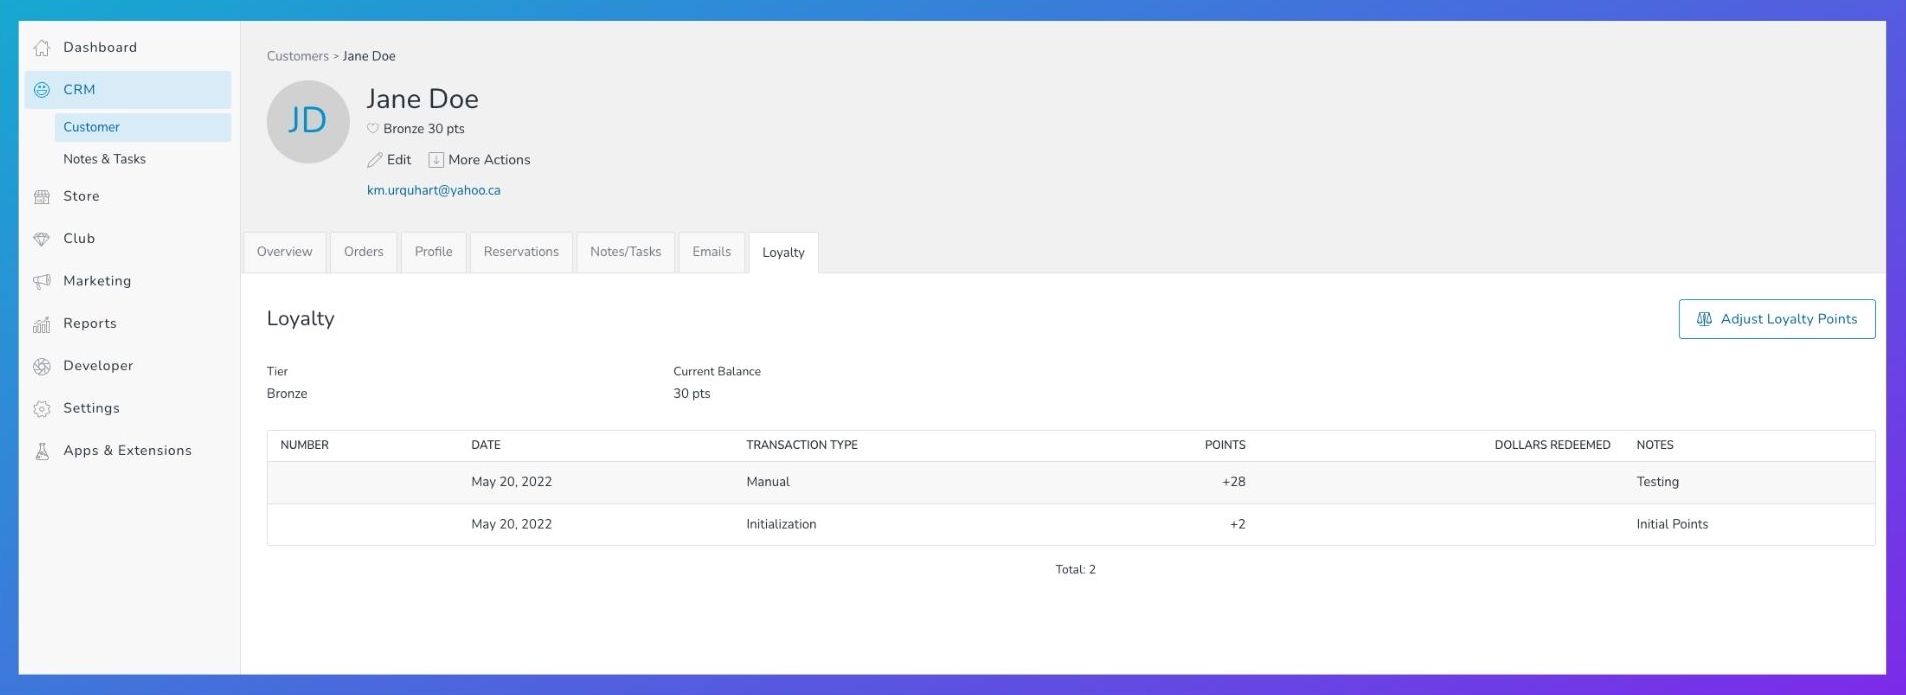Click the Current Balance 30 pts value
This screenshot has width=1906, height=695.
[x=692, y=394]
